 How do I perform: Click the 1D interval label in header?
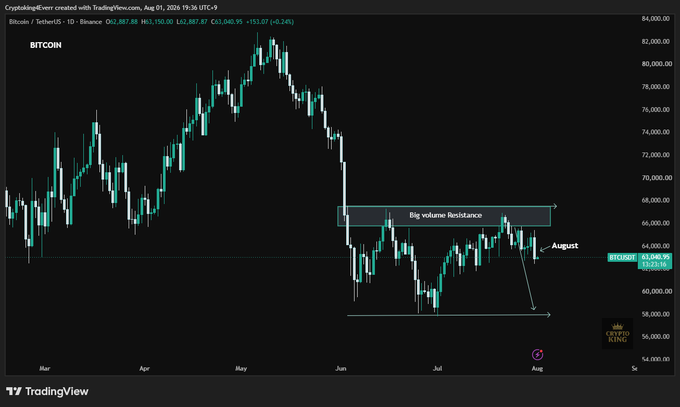(70, 22)
